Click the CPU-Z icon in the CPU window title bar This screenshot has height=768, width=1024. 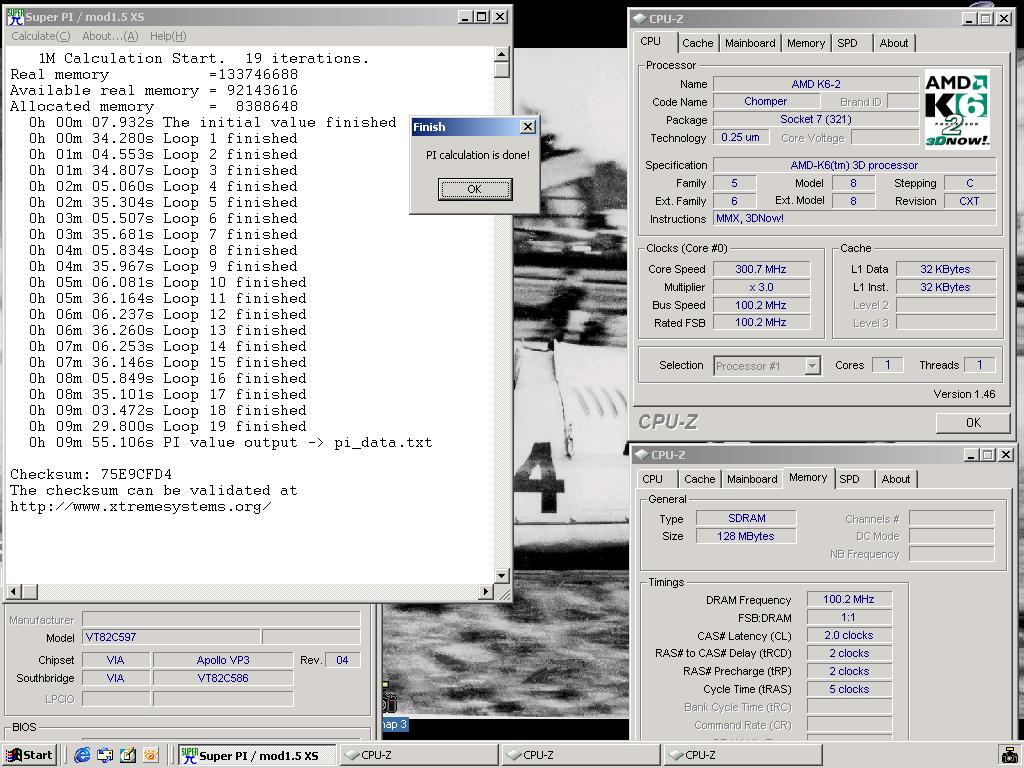click(x=639, y=19)
